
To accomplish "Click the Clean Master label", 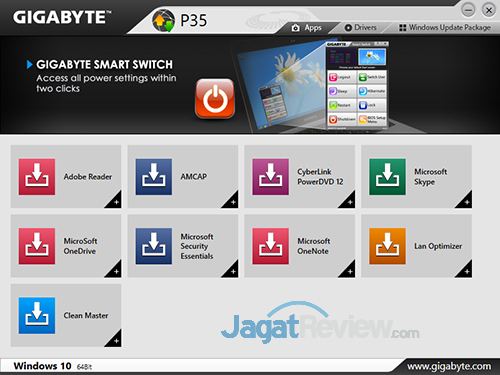I will [86, 315].
